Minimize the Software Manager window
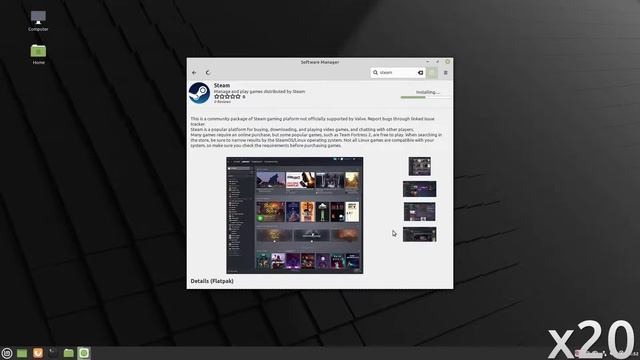 click(x=428, y=62)
